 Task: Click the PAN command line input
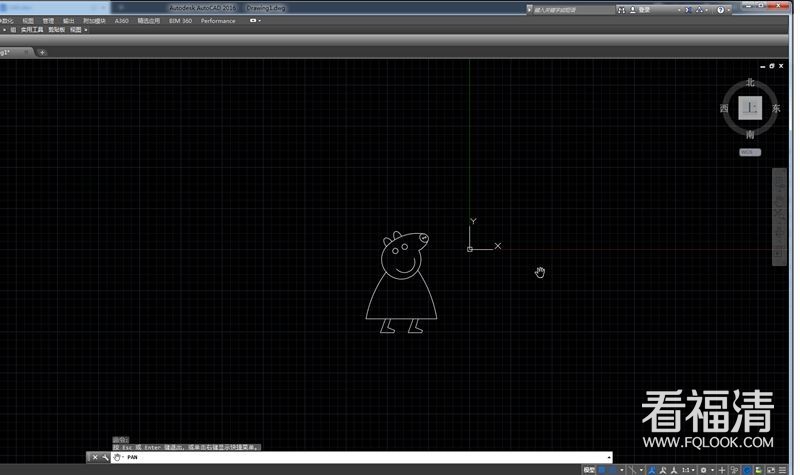(361, 457)
